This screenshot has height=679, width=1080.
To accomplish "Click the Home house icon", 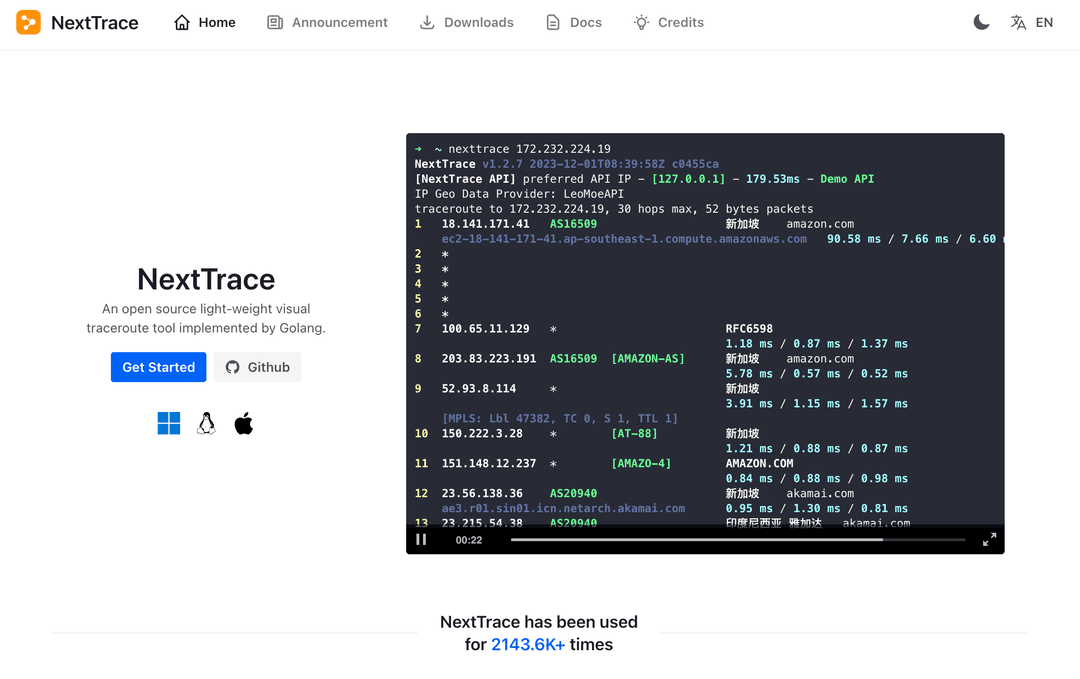I will [x=180, y=22].
